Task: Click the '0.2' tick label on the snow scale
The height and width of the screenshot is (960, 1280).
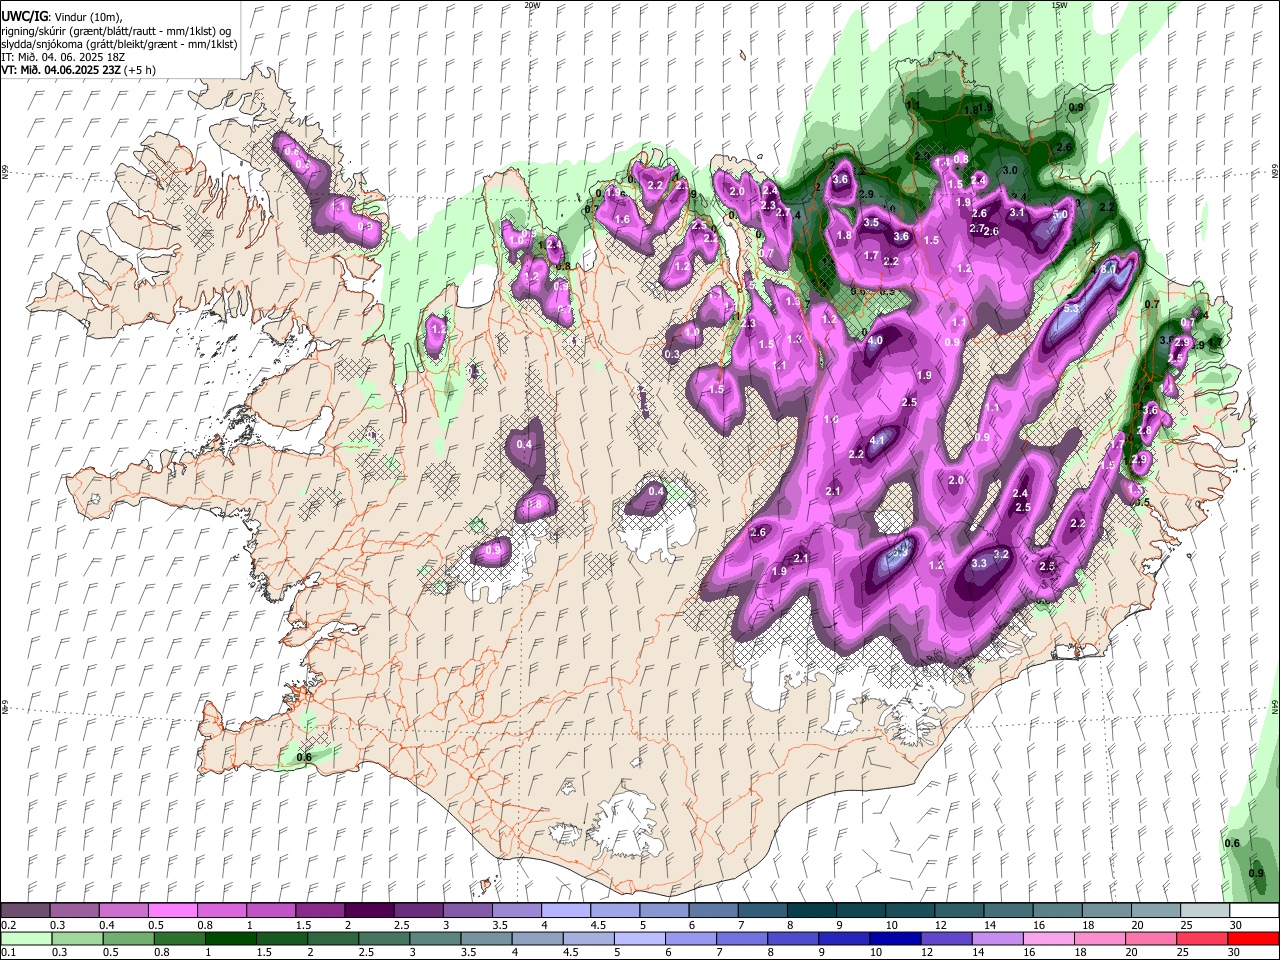Action: coord(8,925)
